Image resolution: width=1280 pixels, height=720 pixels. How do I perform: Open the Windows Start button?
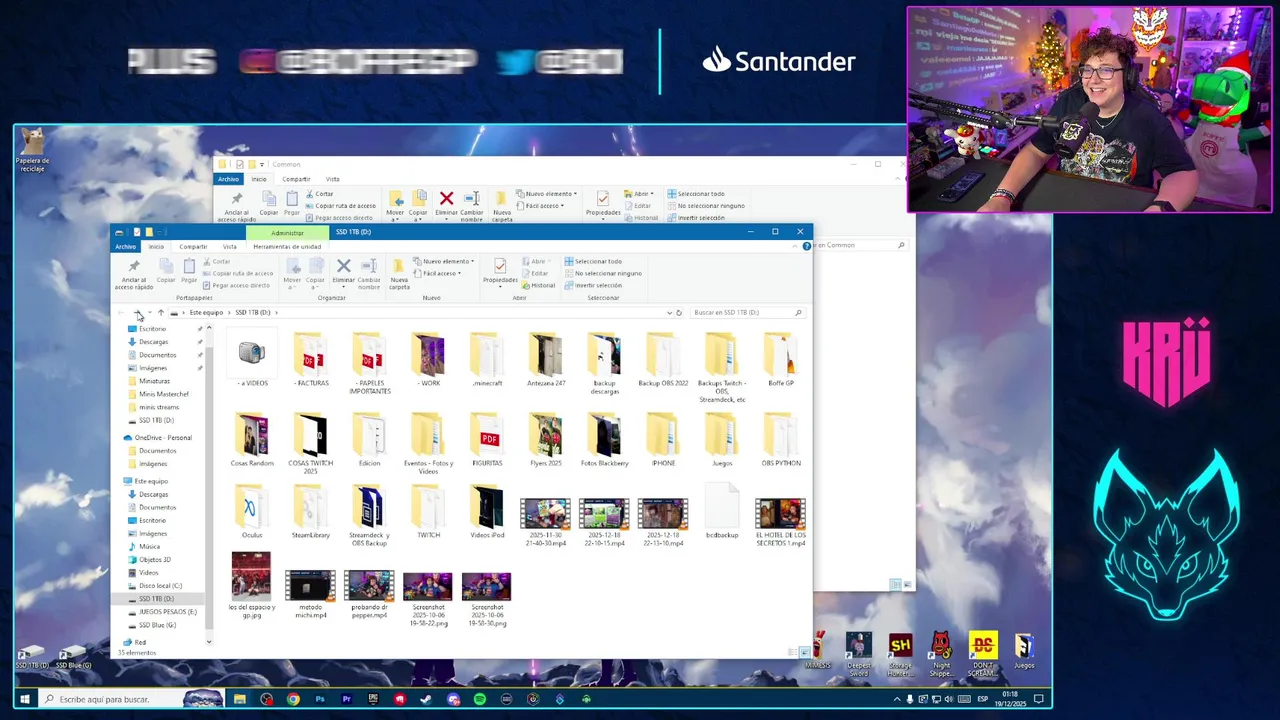coord(24,699)
